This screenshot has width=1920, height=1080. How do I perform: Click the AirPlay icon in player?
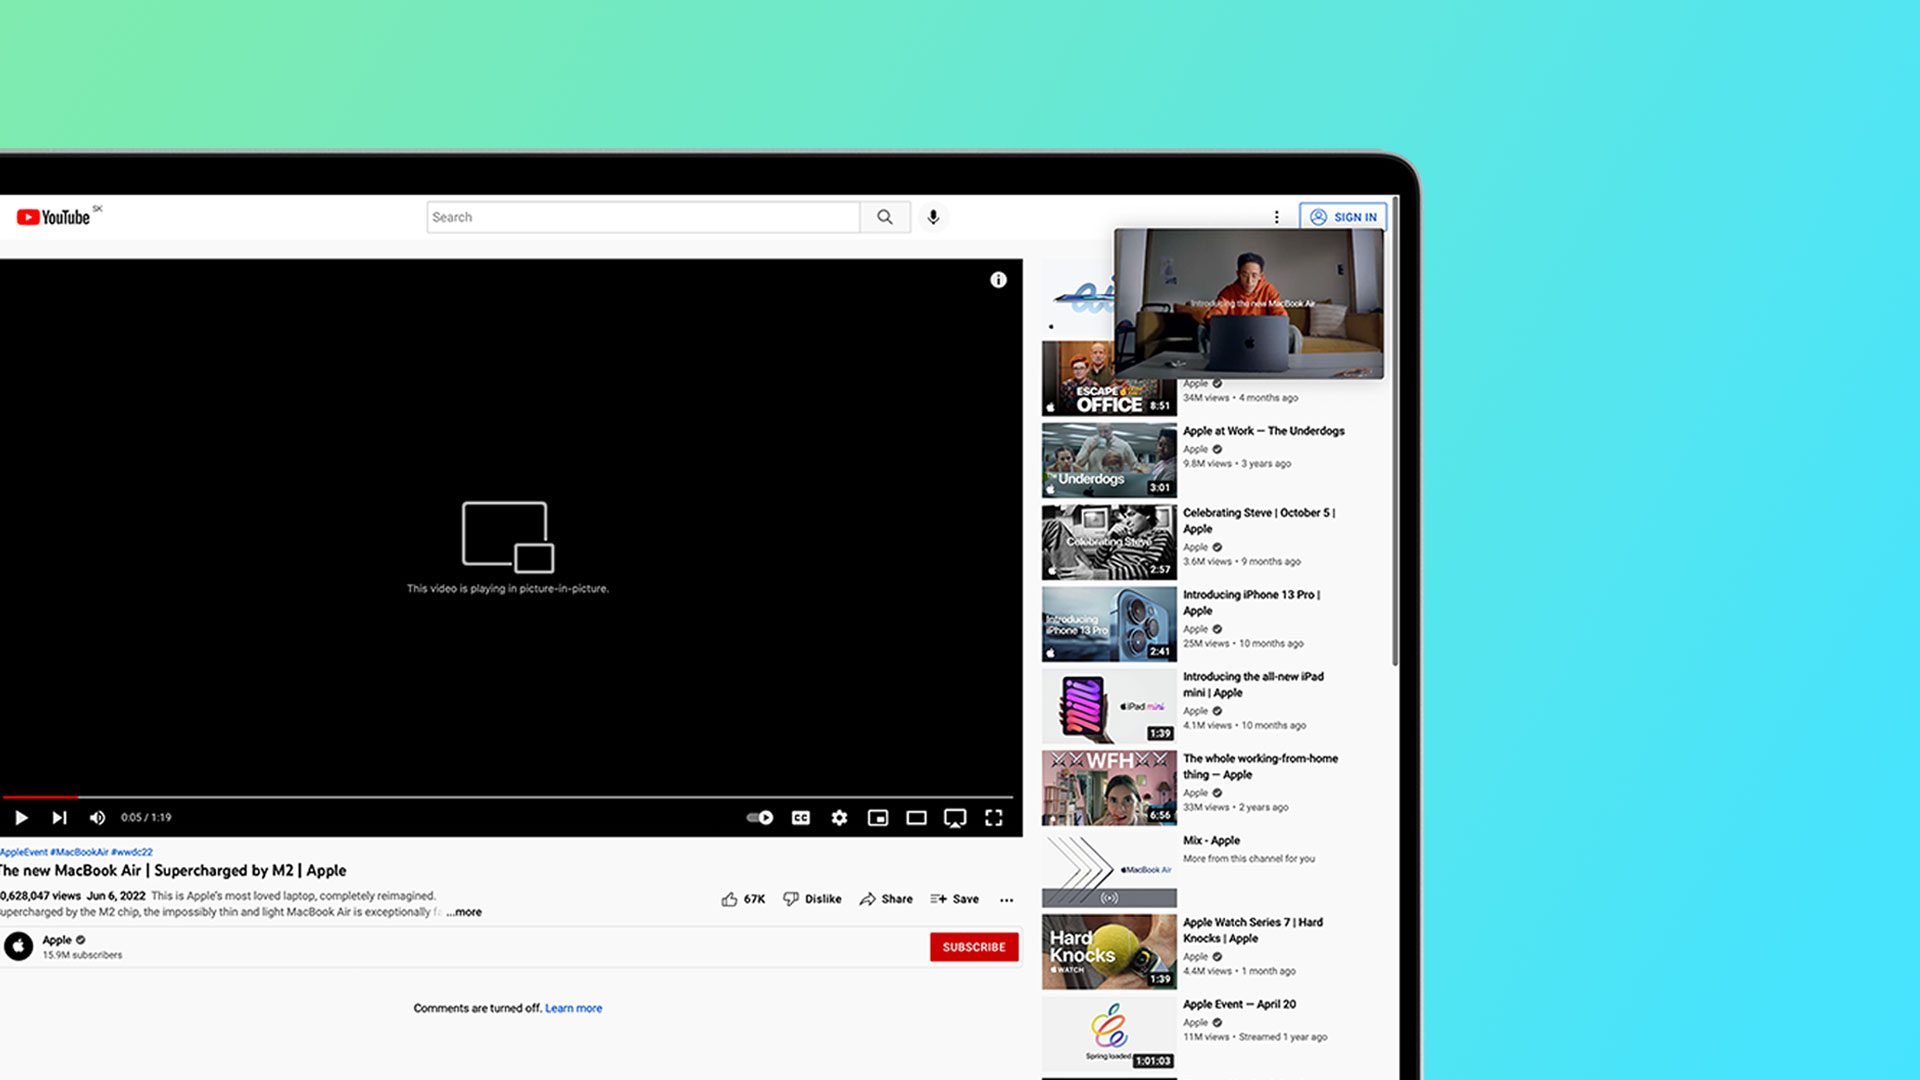[x=955, y=818]
